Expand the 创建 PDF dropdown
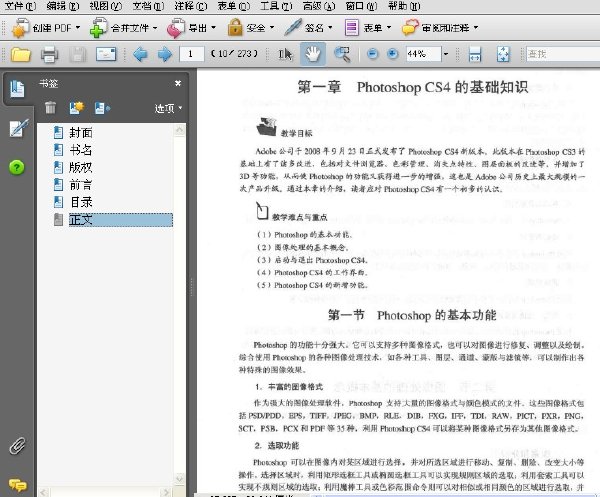The image size is (600, 497). coord(78,28)
